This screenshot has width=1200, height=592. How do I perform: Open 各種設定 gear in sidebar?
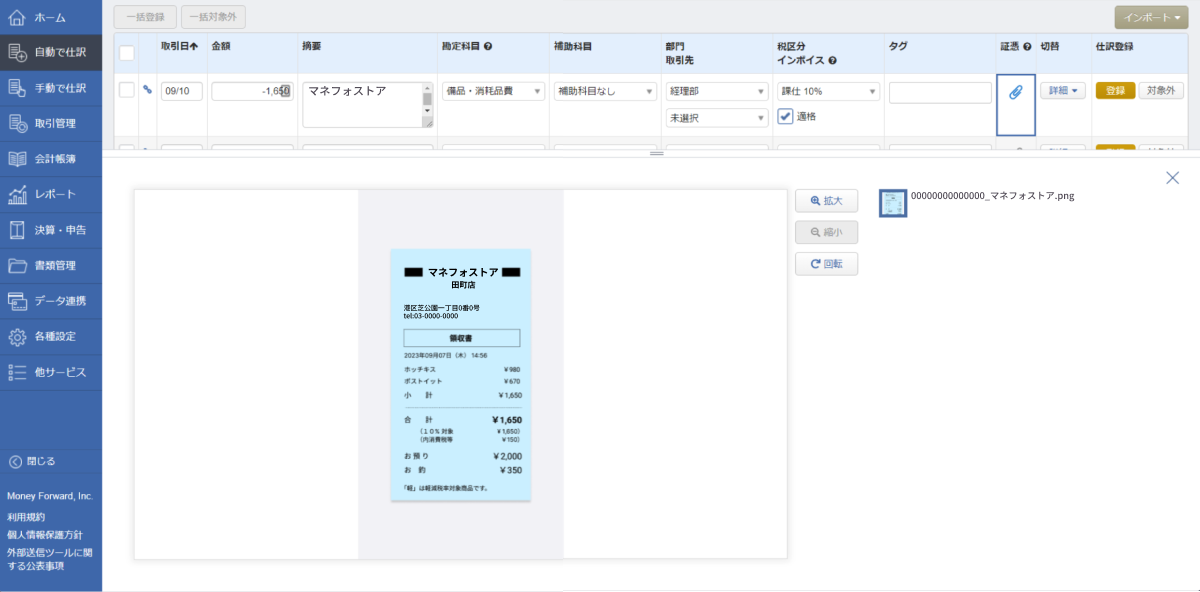click(51, 336)
